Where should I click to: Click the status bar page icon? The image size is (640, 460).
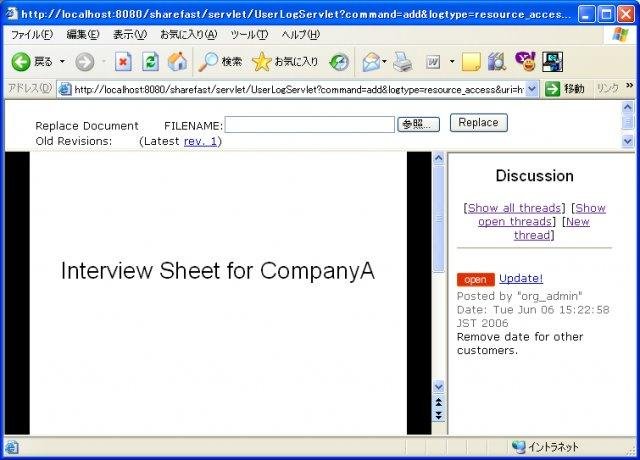tap(11, 448)
